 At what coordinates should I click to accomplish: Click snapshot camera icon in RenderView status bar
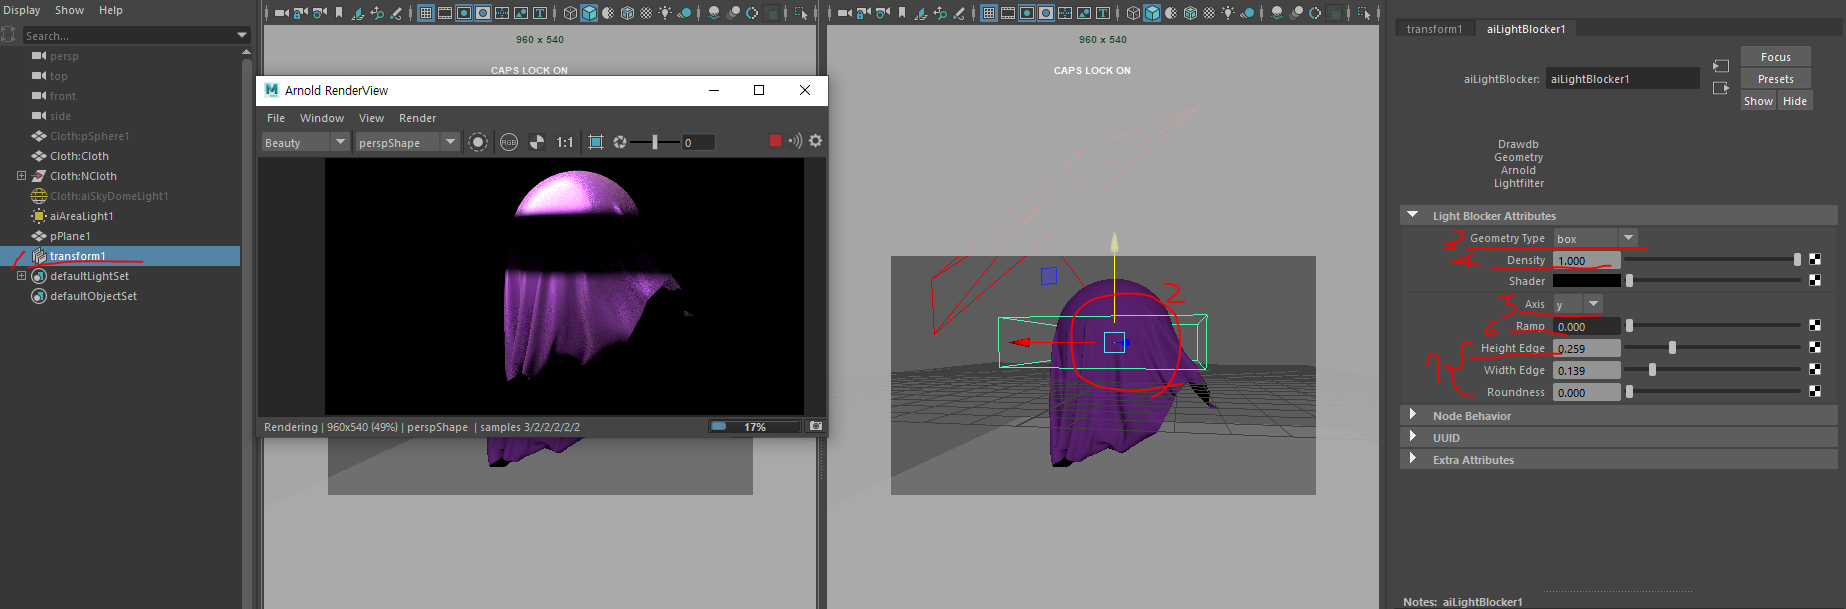point(816,426)
